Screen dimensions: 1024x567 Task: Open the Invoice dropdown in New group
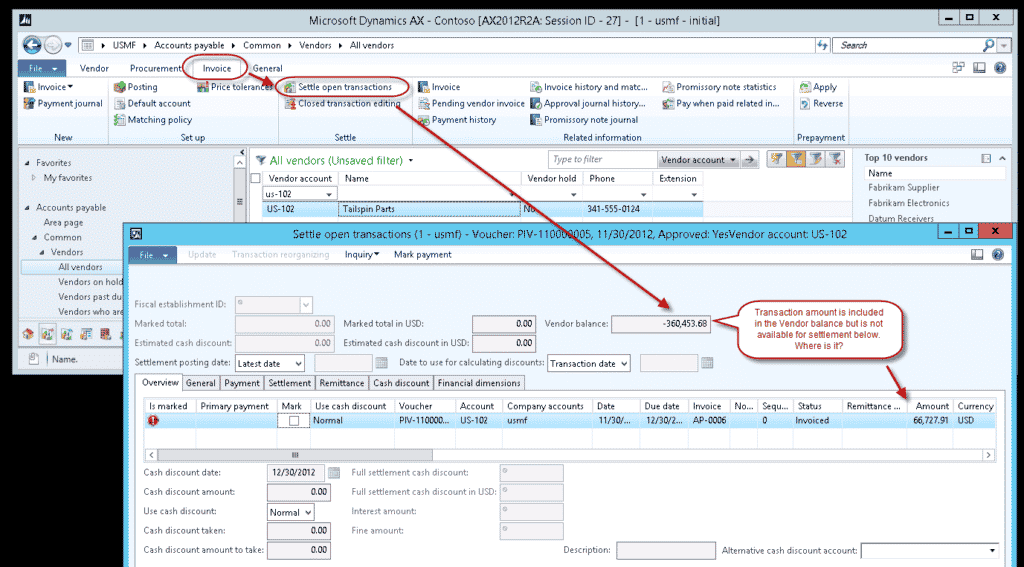[49, 87]
